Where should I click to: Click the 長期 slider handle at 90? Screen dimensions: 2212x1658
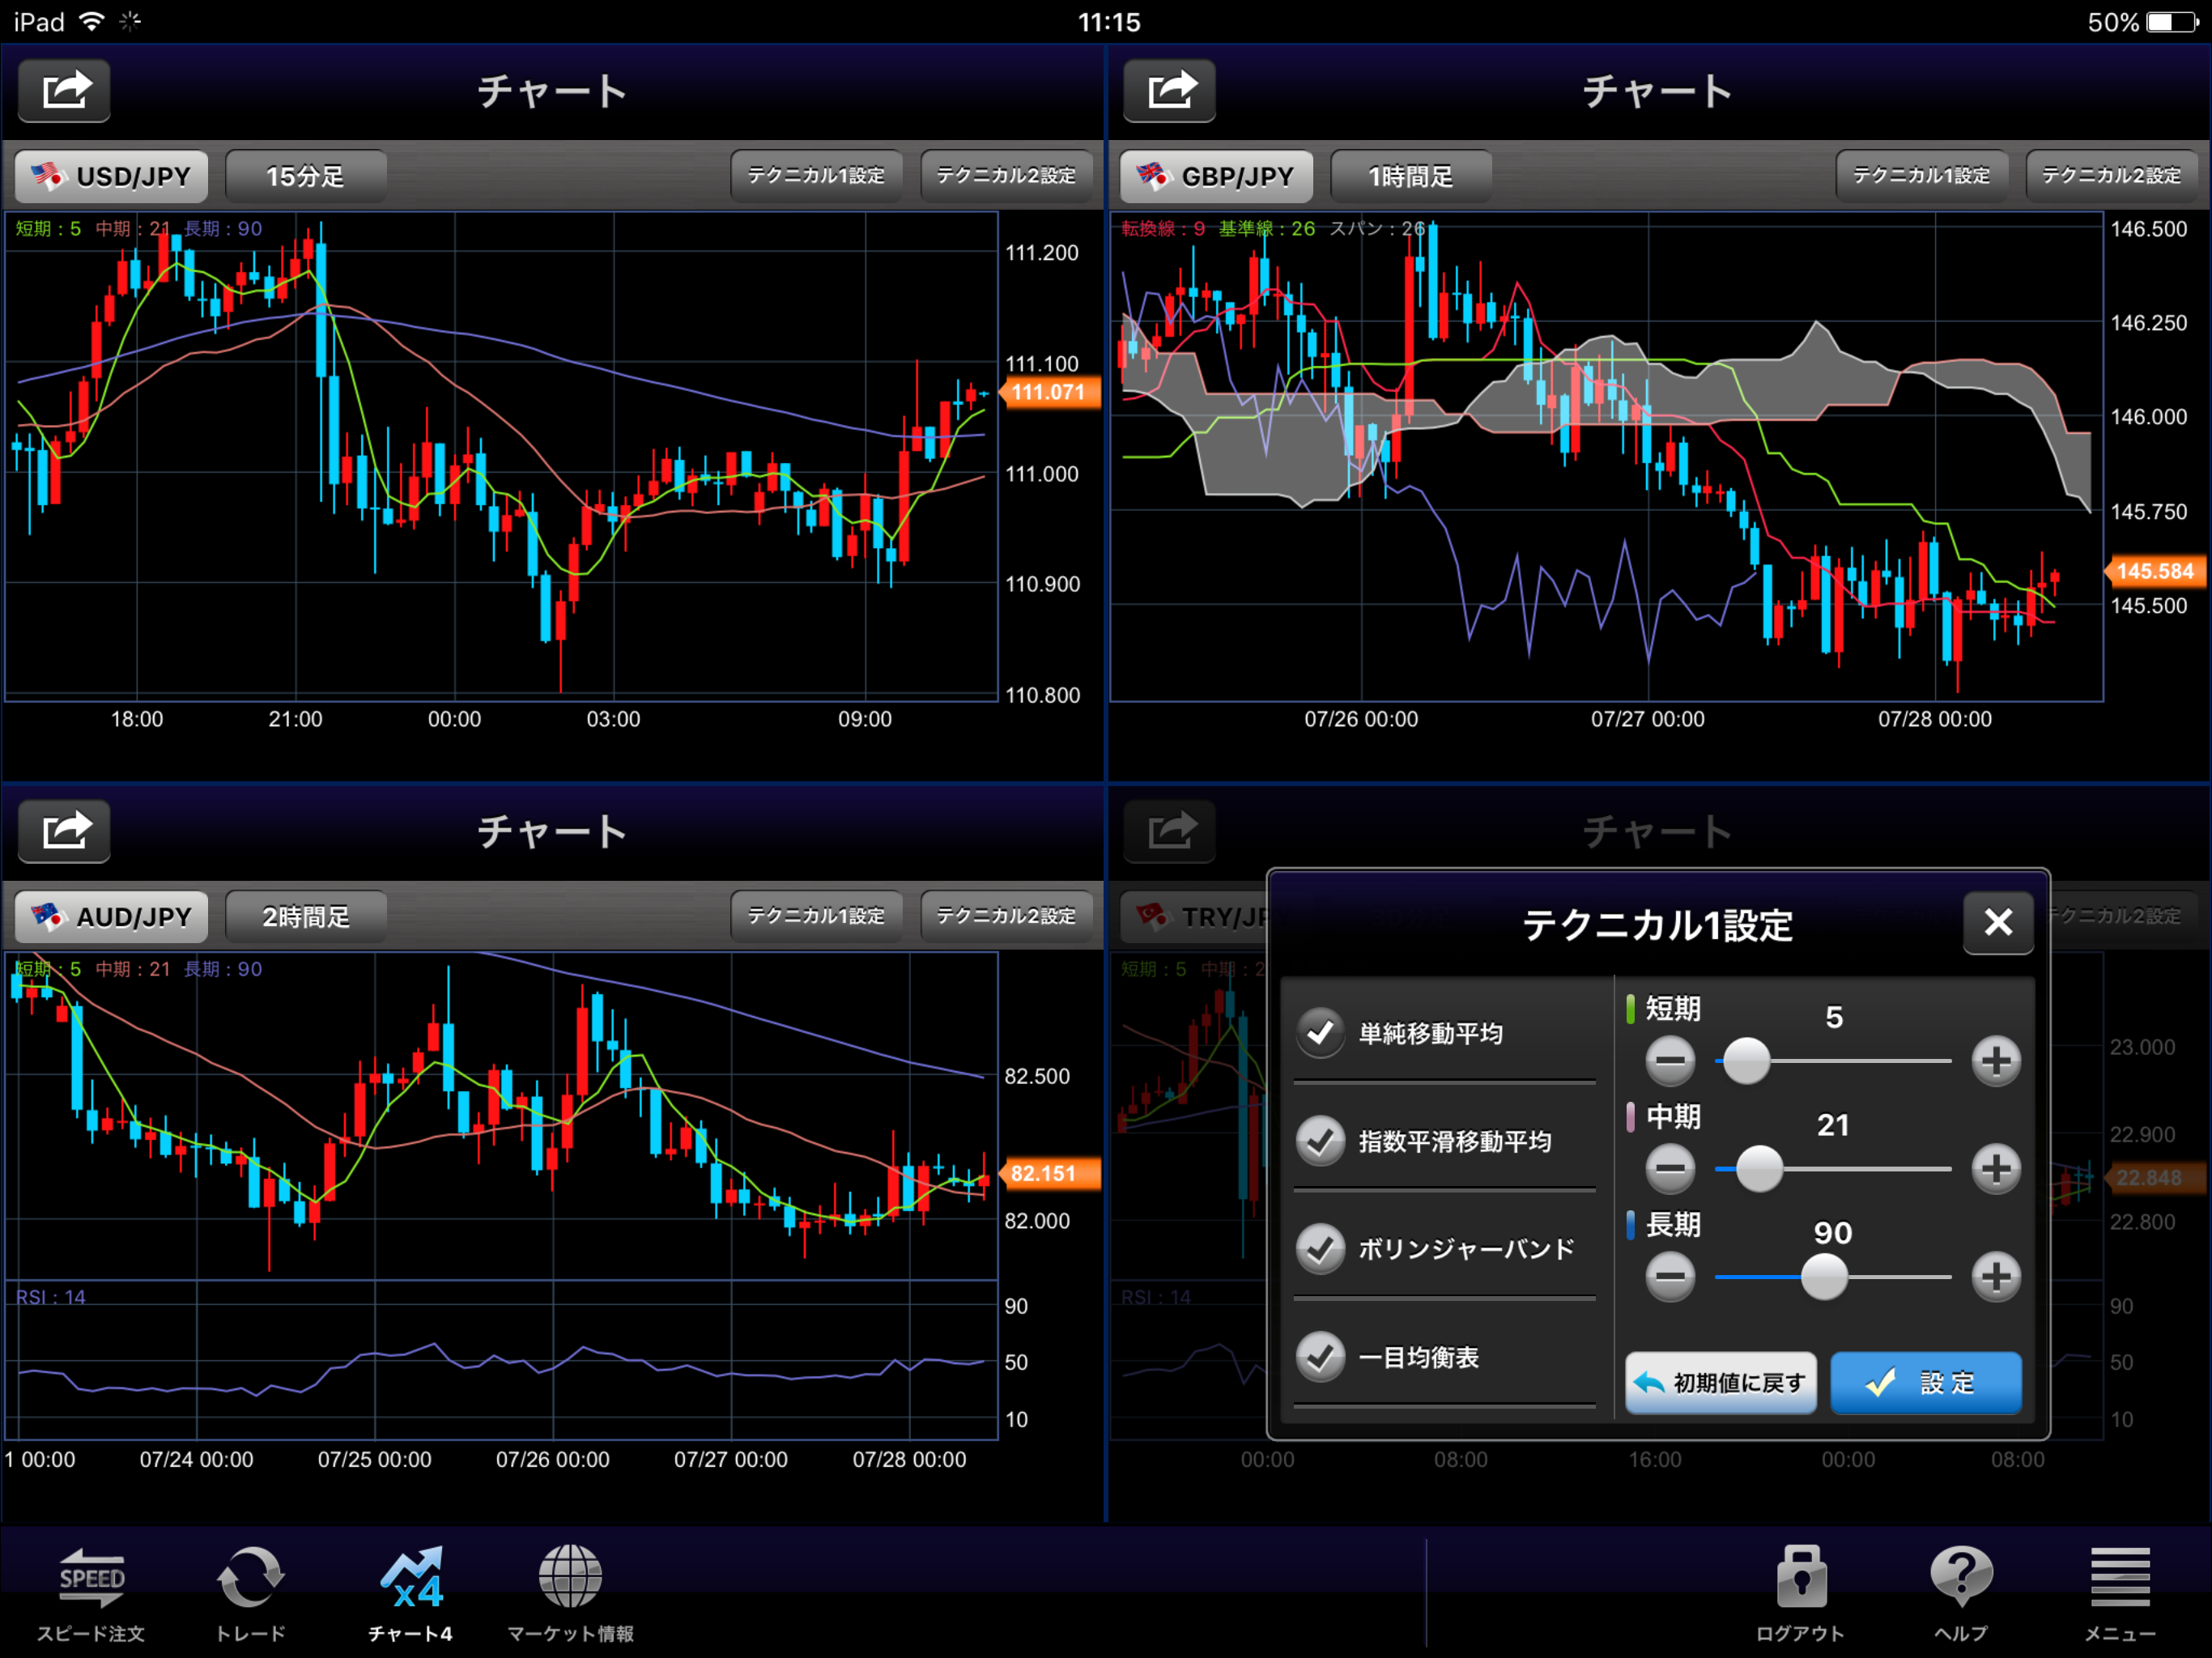[1823, 1277]
